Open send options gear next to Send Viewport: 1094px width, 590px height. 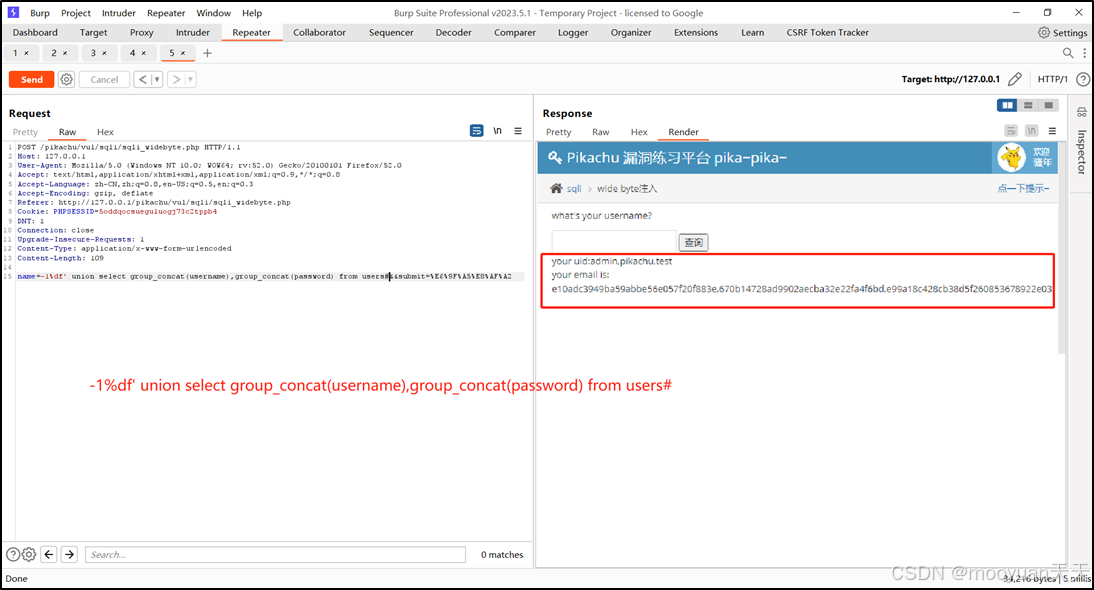click(66, 80)
